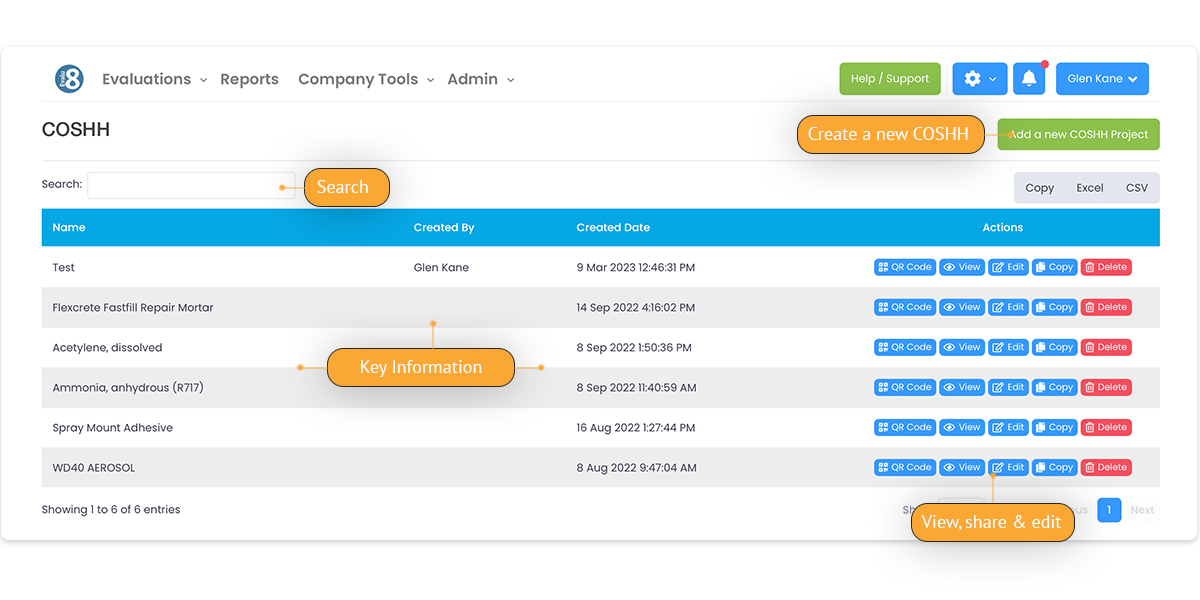
Task: Click inside the Search input field
Action: (x=190, y=184)
